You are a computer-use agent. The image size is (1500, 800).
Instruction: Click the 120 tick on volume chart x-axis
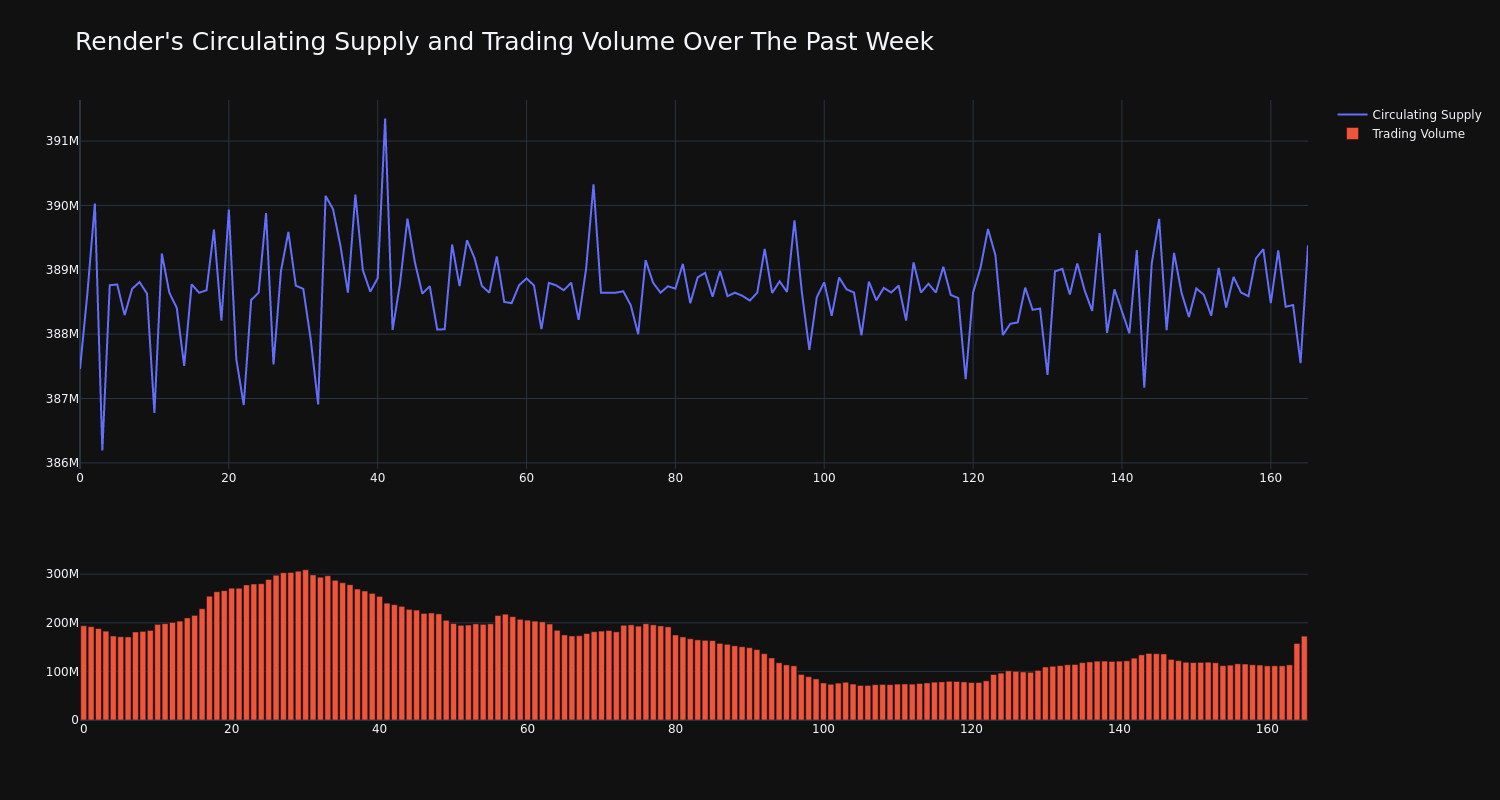pyautogui.click(x=971, y=729)
